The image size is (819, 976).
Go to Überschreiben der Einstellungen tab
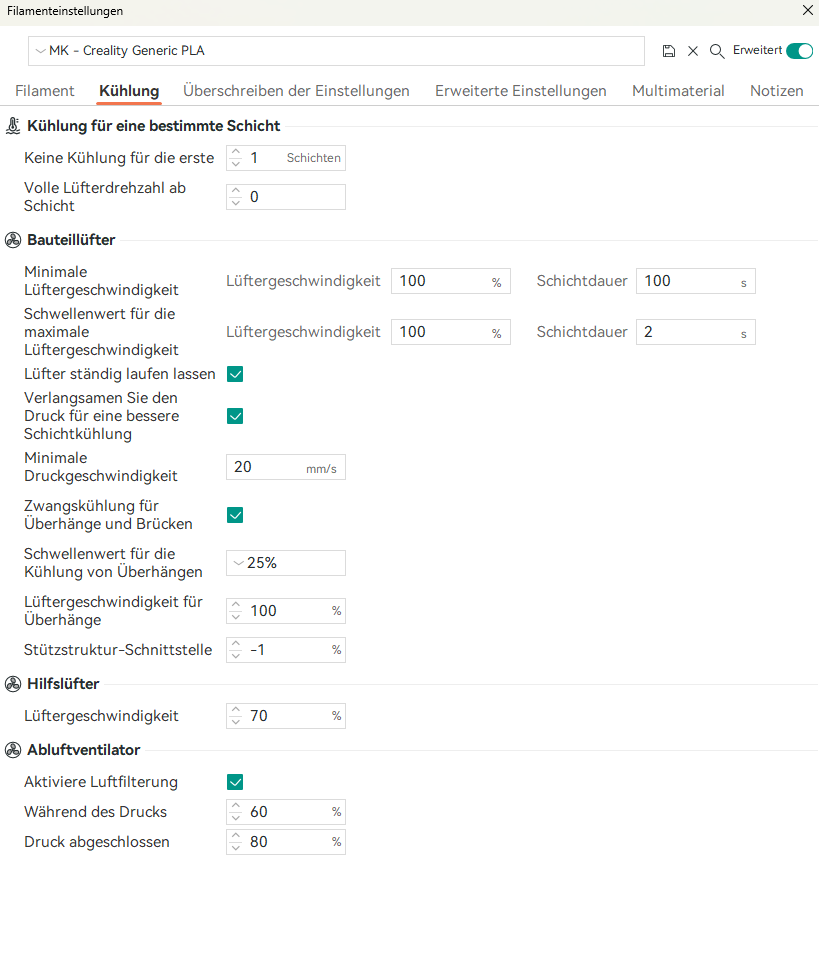point(296,91)
